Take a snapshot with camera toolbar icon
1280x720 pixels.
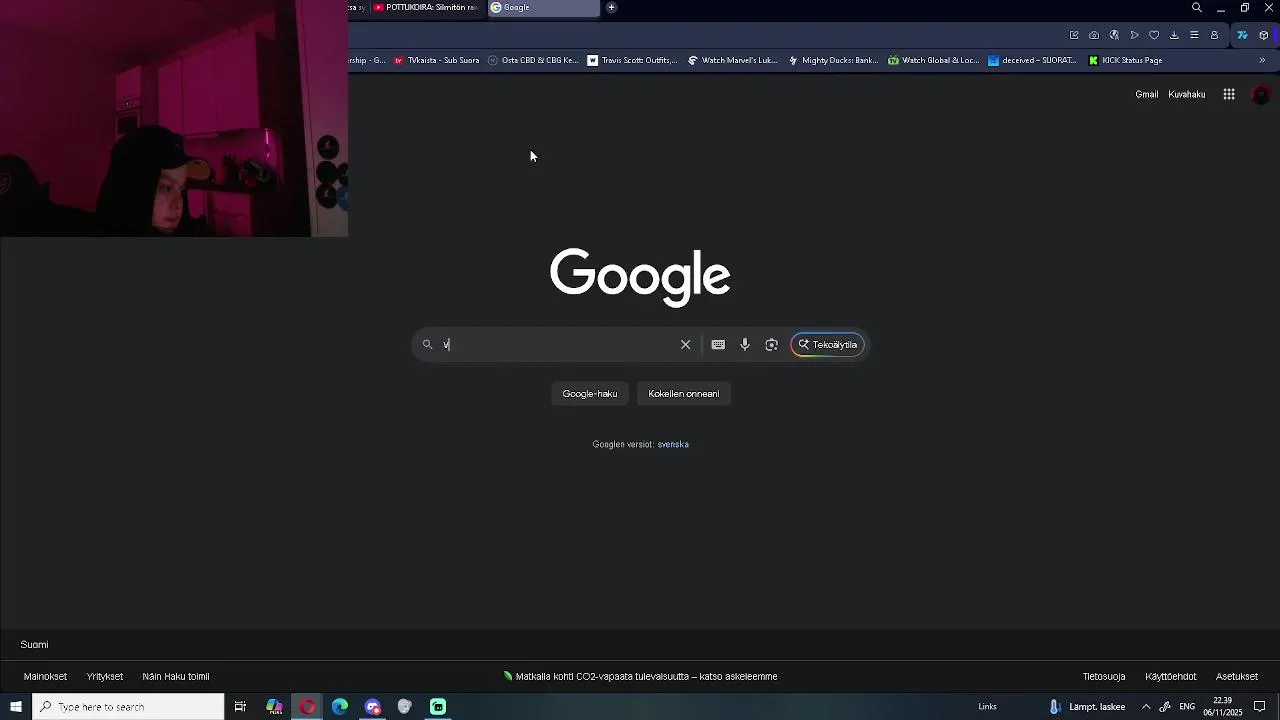(1094, 35)
